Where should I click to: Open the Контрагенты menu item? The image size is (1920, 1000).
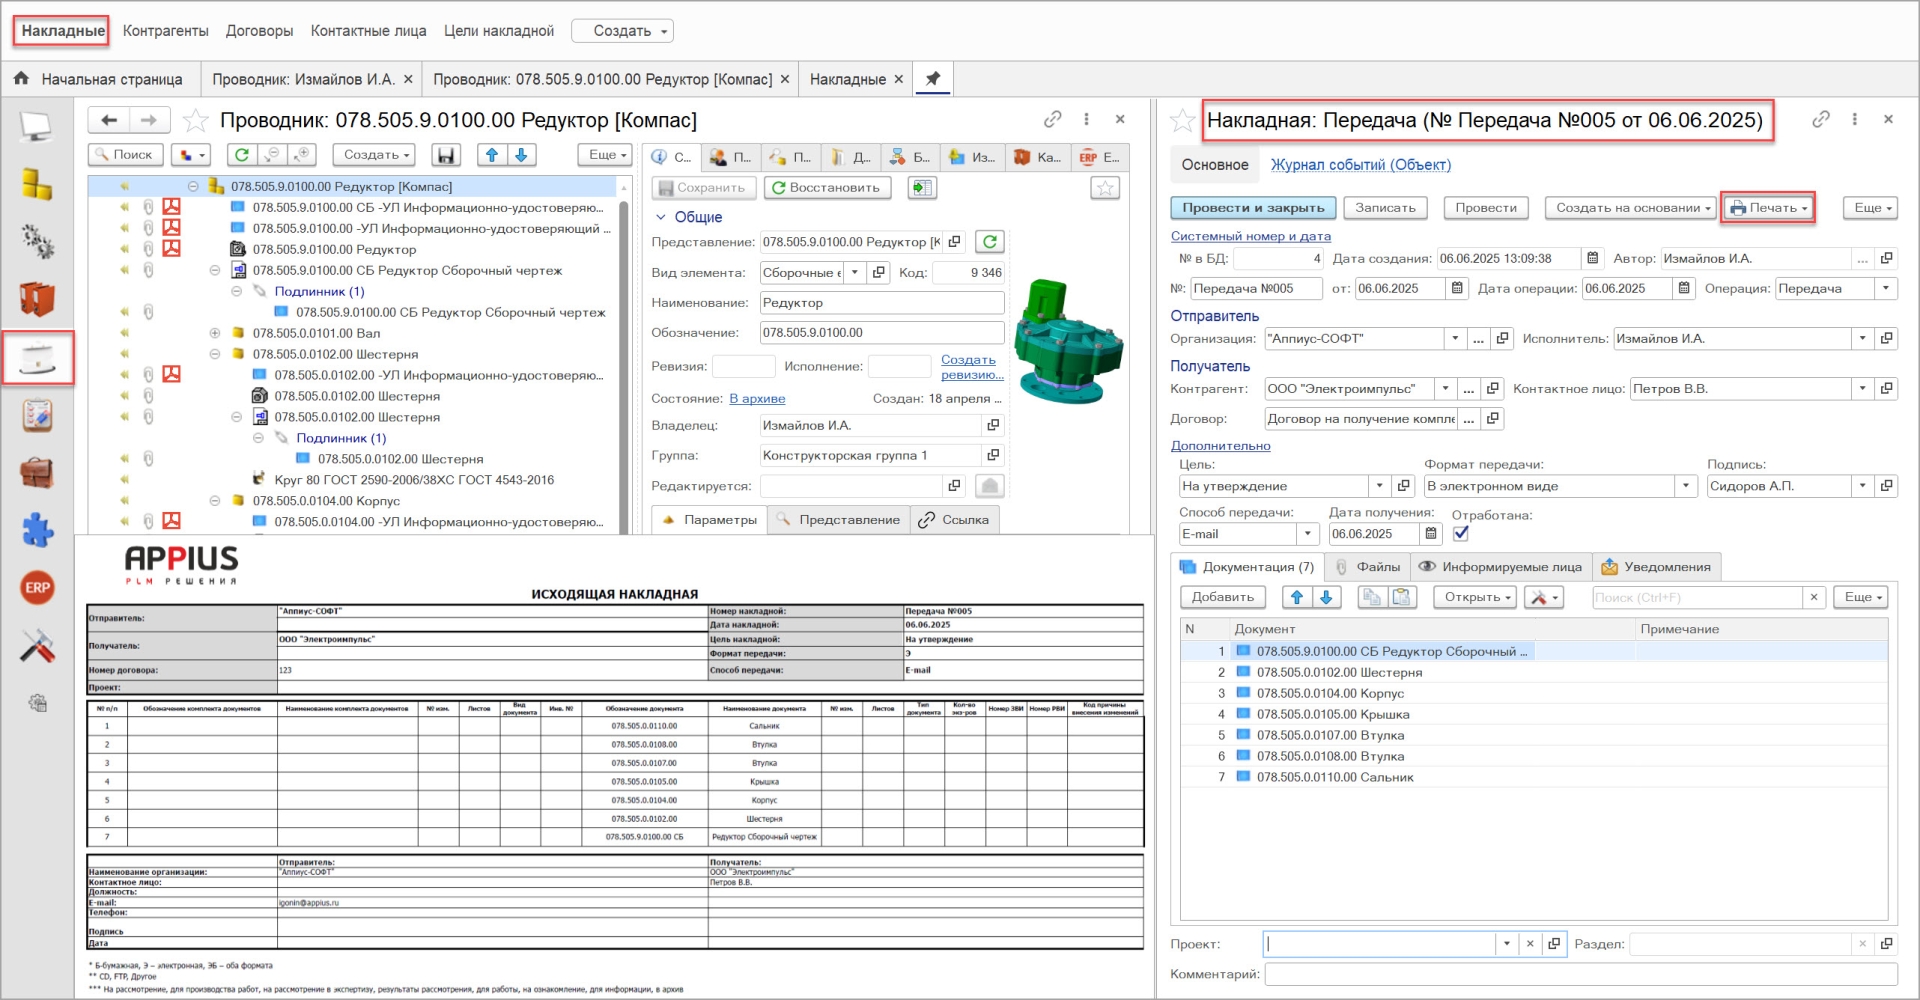pos(165,31)
